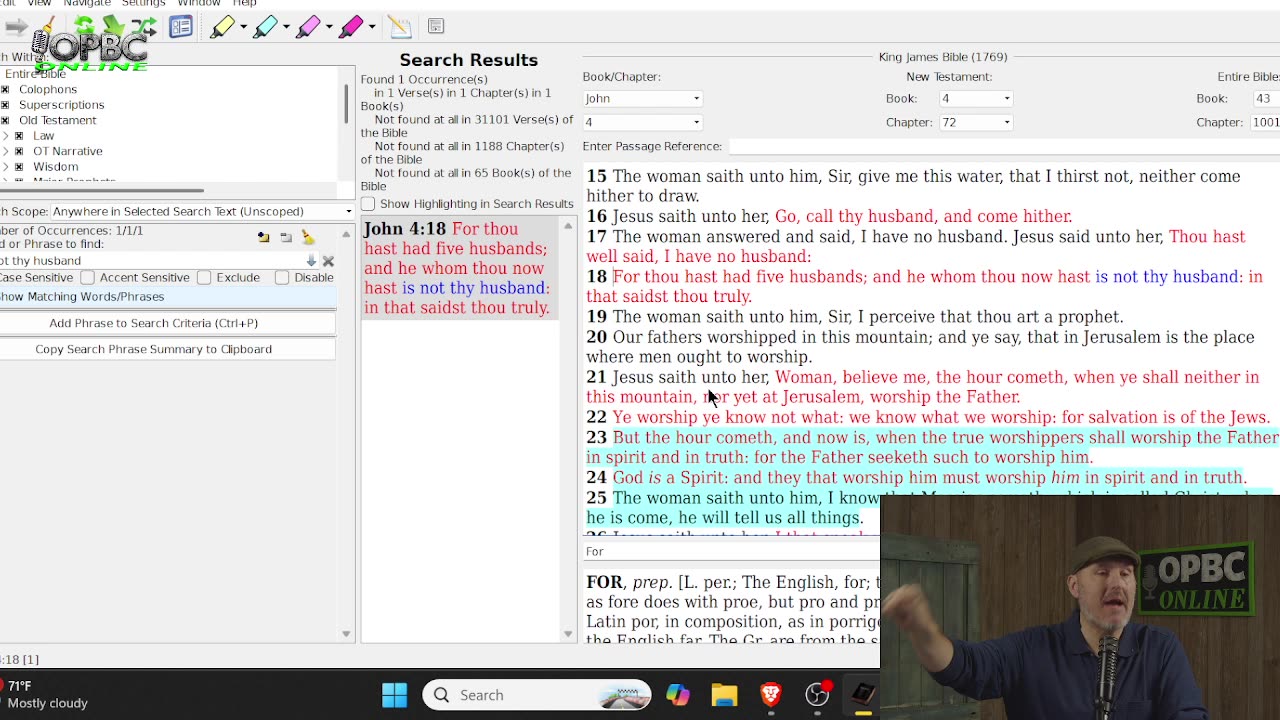The height and width of the screenshot is (720, 1280).
Task: Enable the Exclude checkbox
Action: [204, 277]
